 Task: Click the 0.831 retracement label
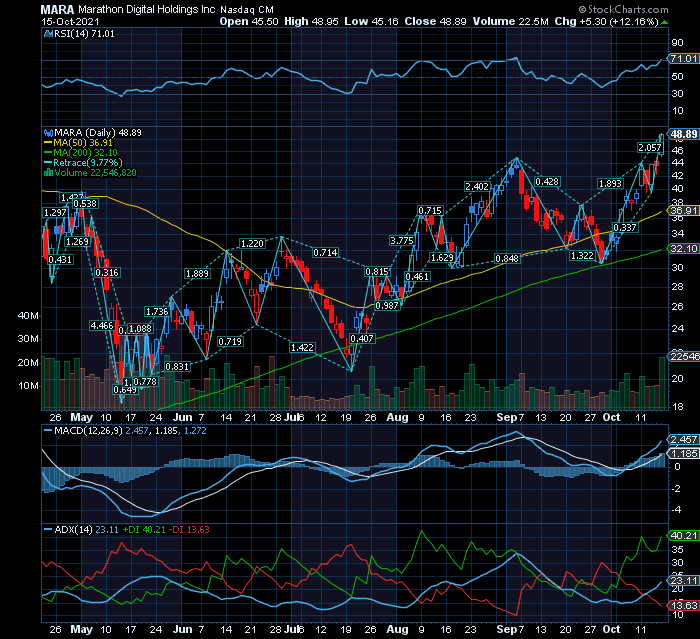[177, 367]
